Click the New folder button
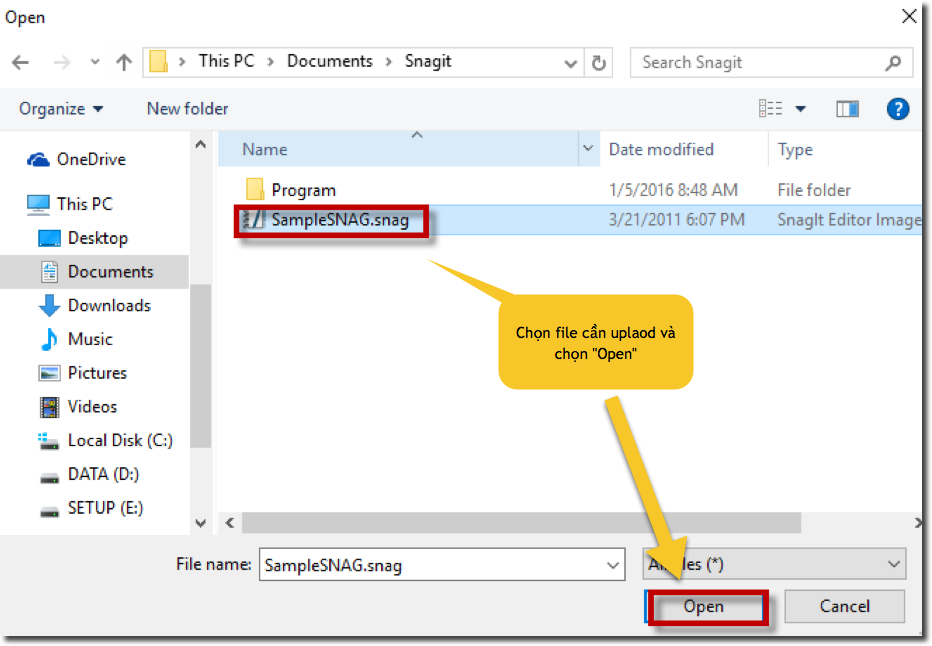932x646 pixels. [187, 109]
